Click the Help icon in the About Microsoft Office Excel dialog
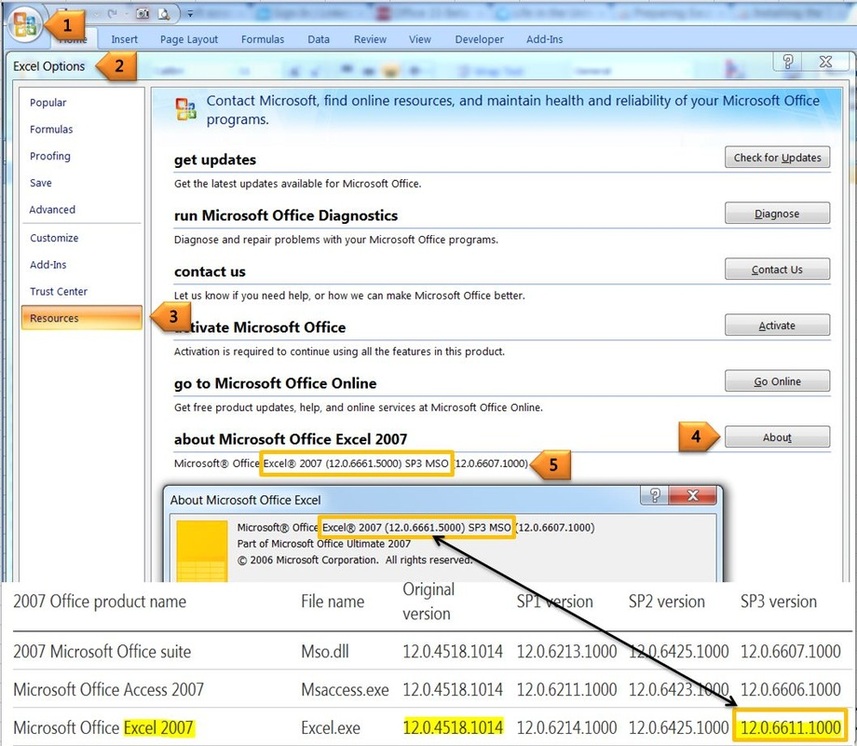The image size is (857, 746). 654,495
